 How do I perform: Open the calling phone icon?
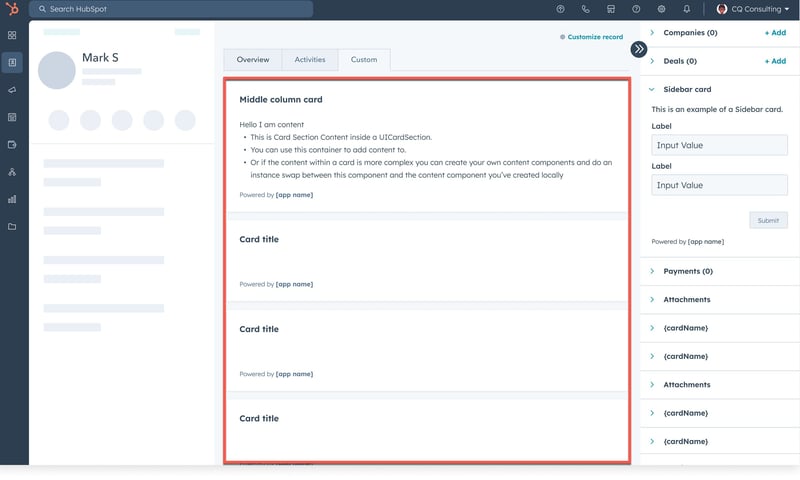click(585, 9)
